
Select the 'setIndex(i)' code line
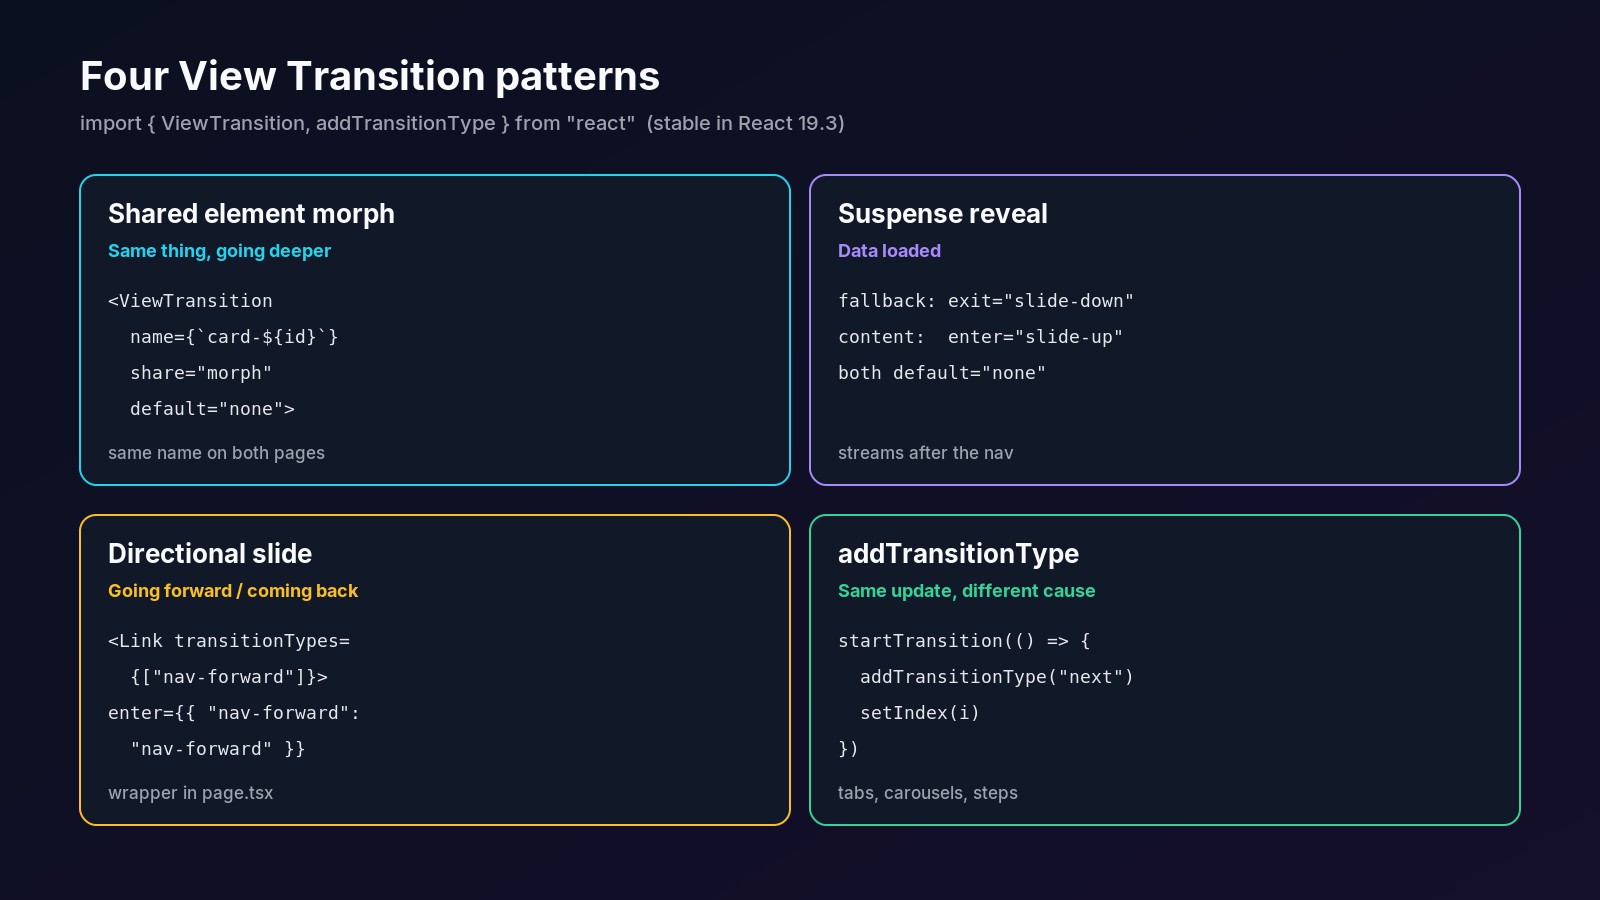click(920, 713)
